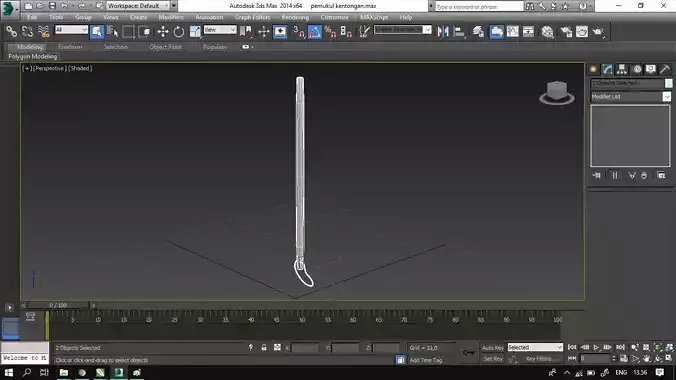Image resolution: width=676 pixels, height=380 pixels.
Task: Click Edit Named Selection Sets icon
Action: 364,31
